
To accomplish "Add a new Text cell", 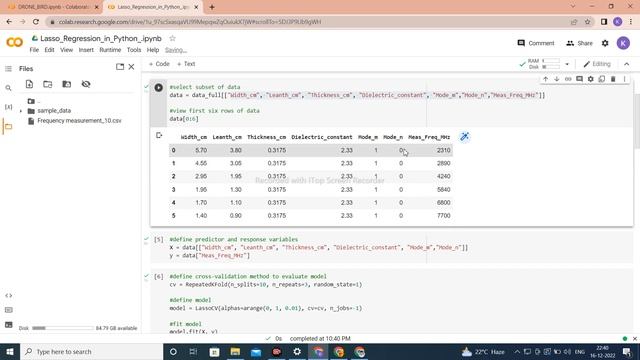I will click(186, 64).
